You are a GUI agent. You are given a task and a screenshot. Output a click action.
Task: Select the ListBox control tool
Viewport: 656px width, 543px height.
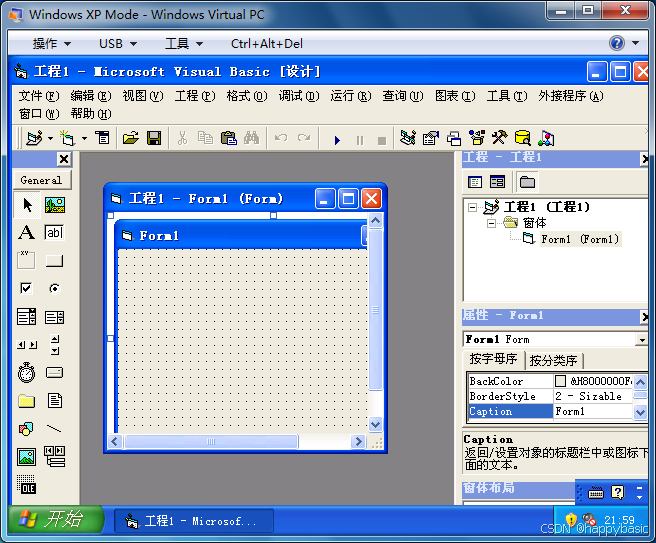coord(54,317)
